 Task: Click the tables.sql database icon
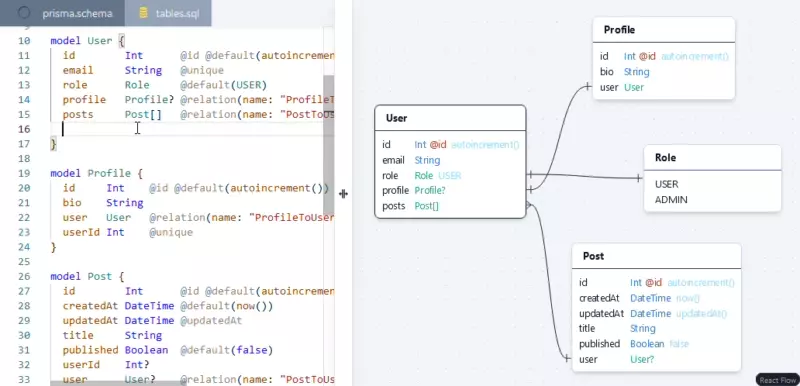click(x=144, y=13)
